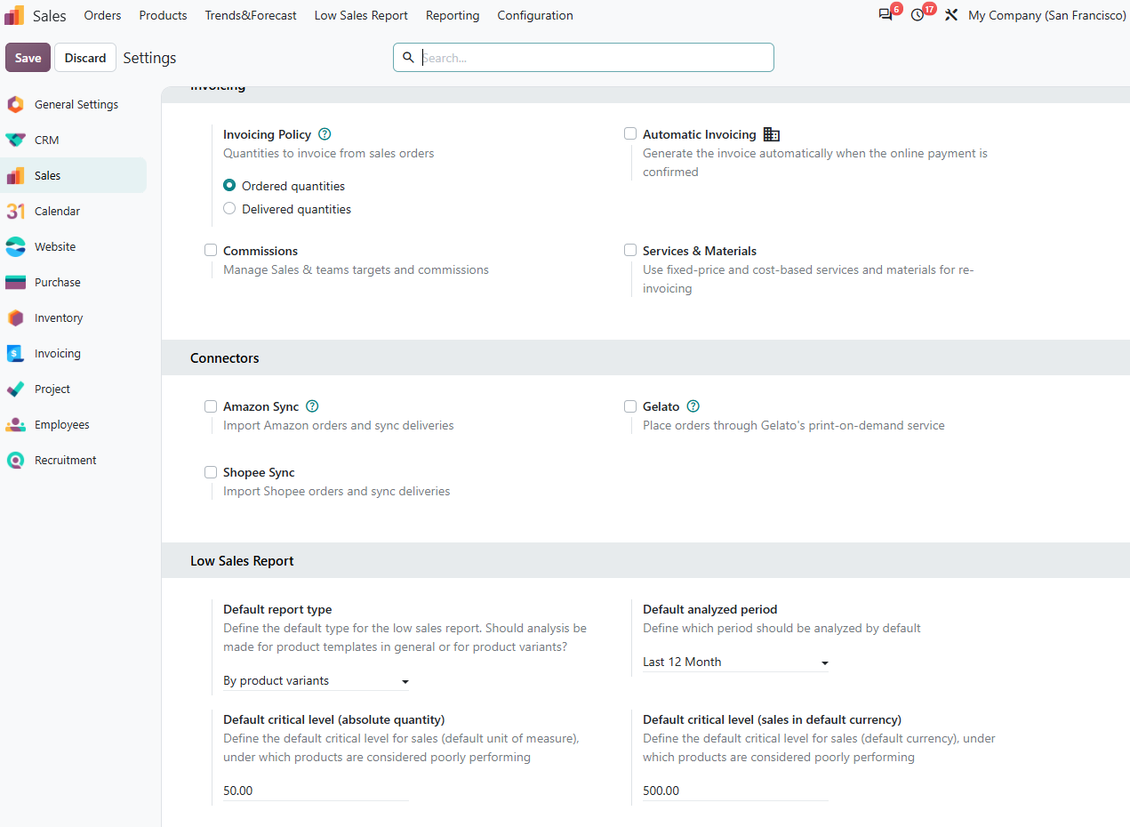Select Delivered quantities radio option
The height and width of the screenshot is (827, 1130).
click(229, 208)
